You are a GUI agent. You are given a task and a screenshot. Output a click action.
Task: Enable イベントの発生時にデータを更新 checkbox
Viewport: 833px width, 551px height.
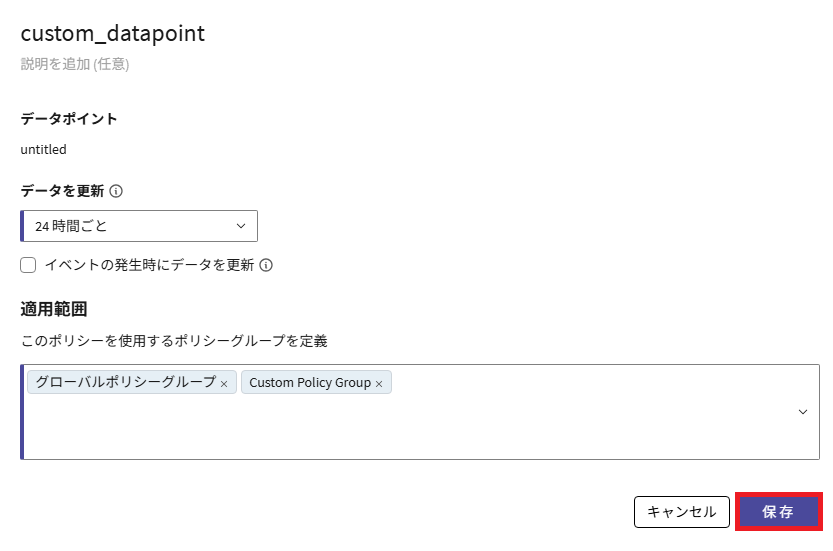pyautogui.click(x=28, y=265)
